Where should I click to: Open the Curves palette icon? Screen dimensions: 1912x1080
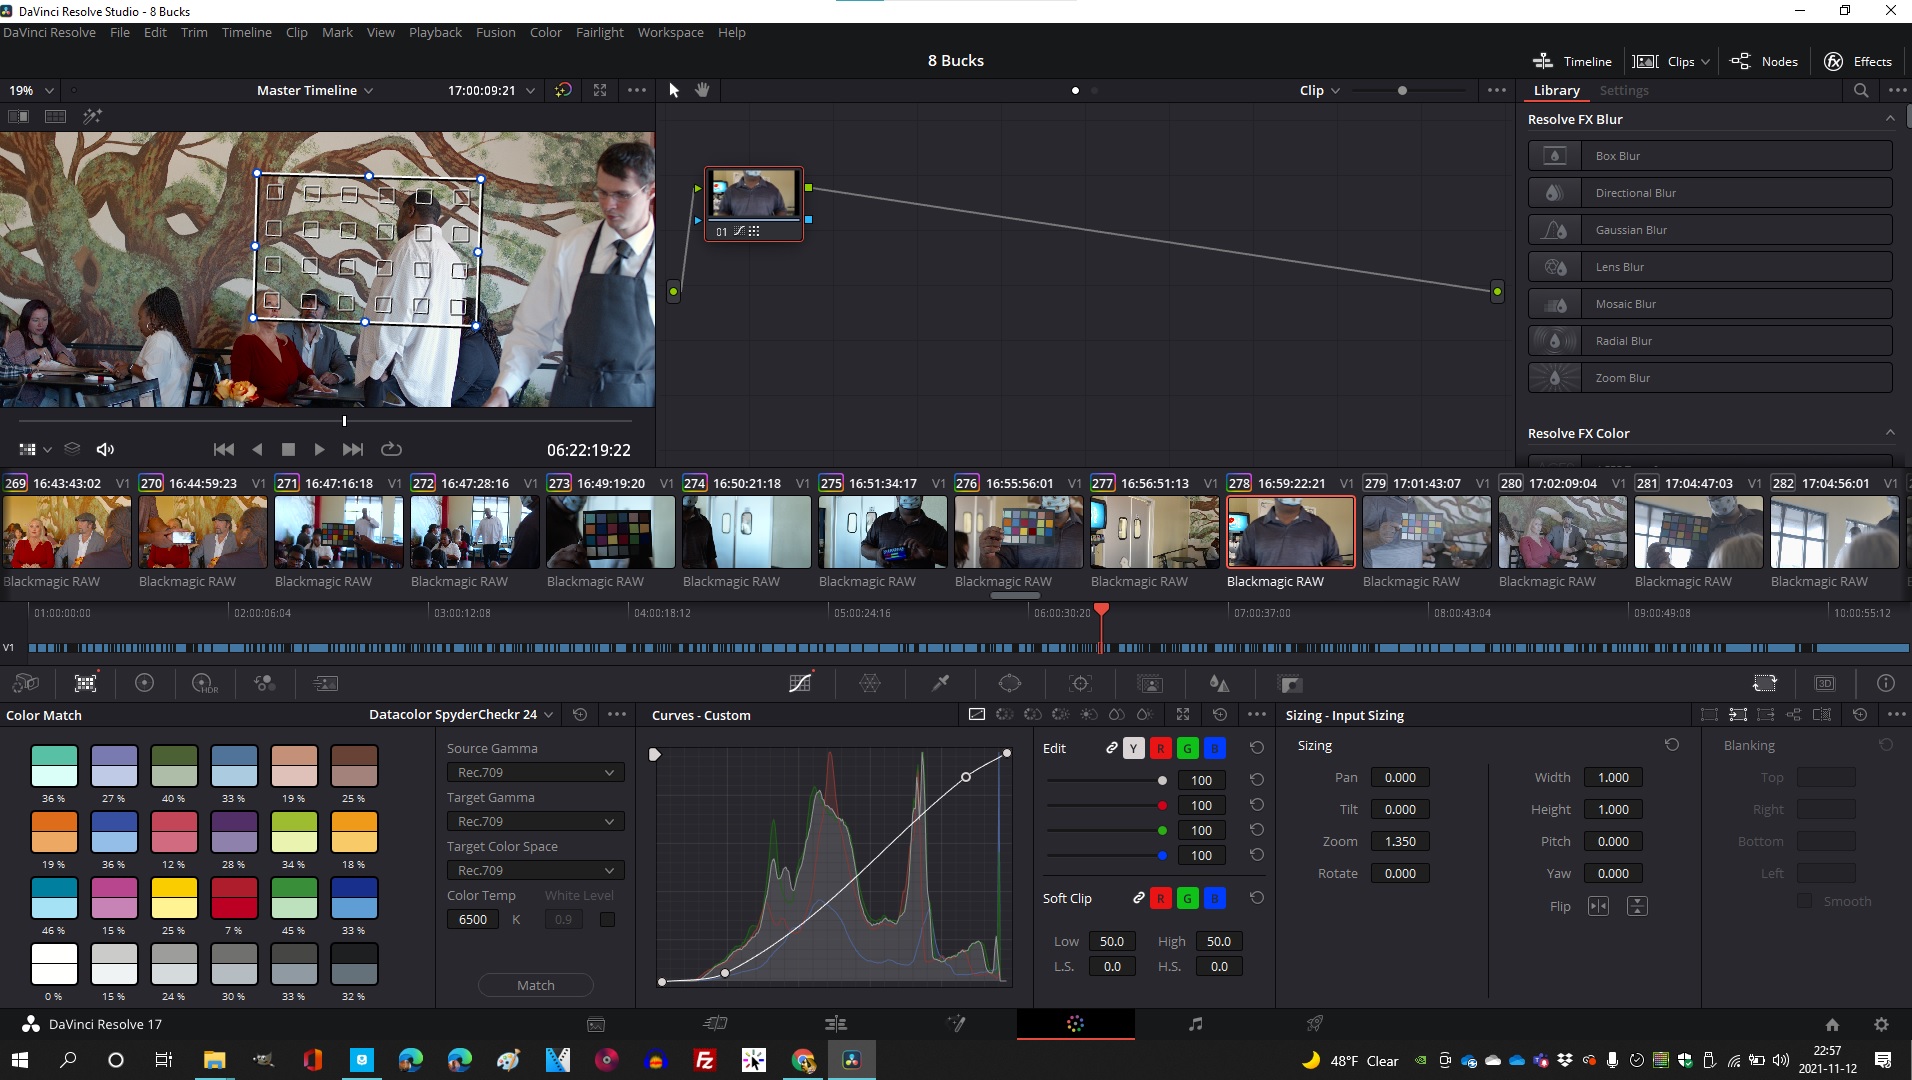point(800,684)
